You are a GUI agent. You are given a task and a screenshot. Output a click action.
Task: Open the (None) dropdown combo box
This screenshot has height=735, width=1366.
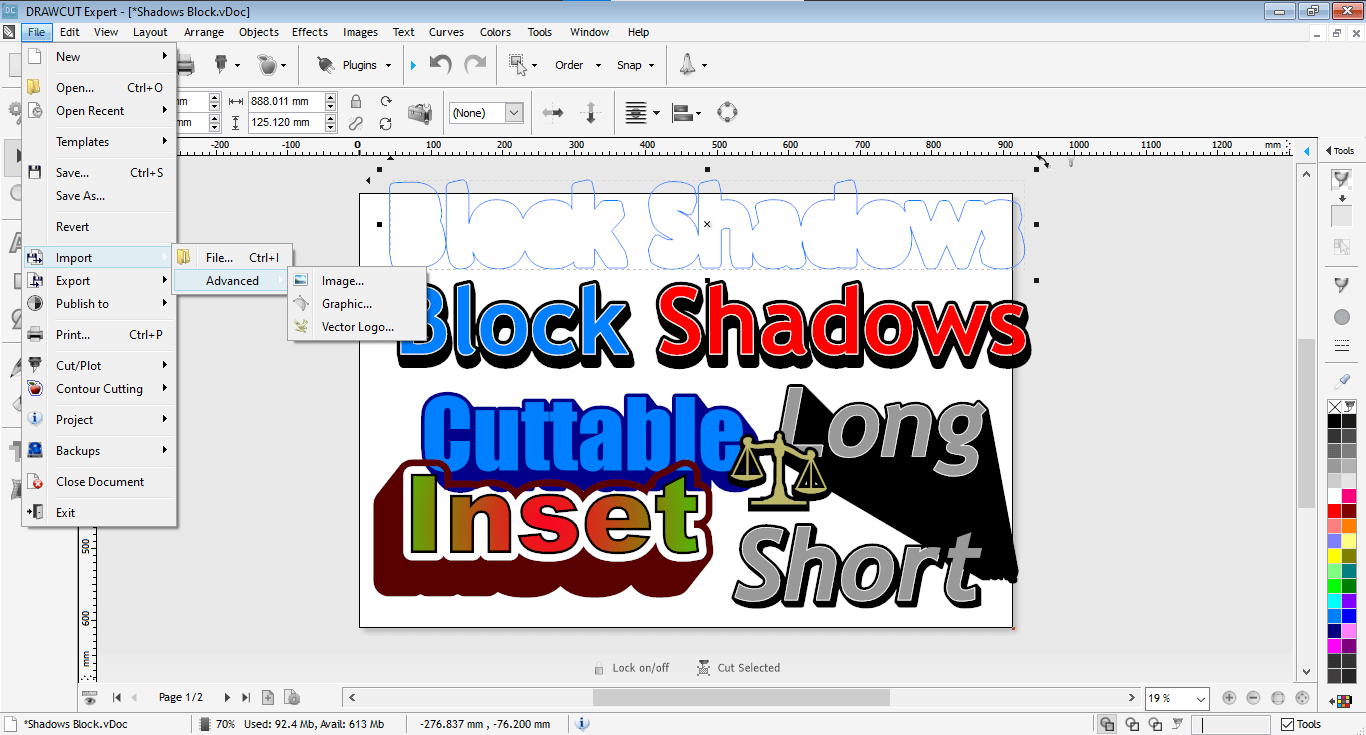486,113
